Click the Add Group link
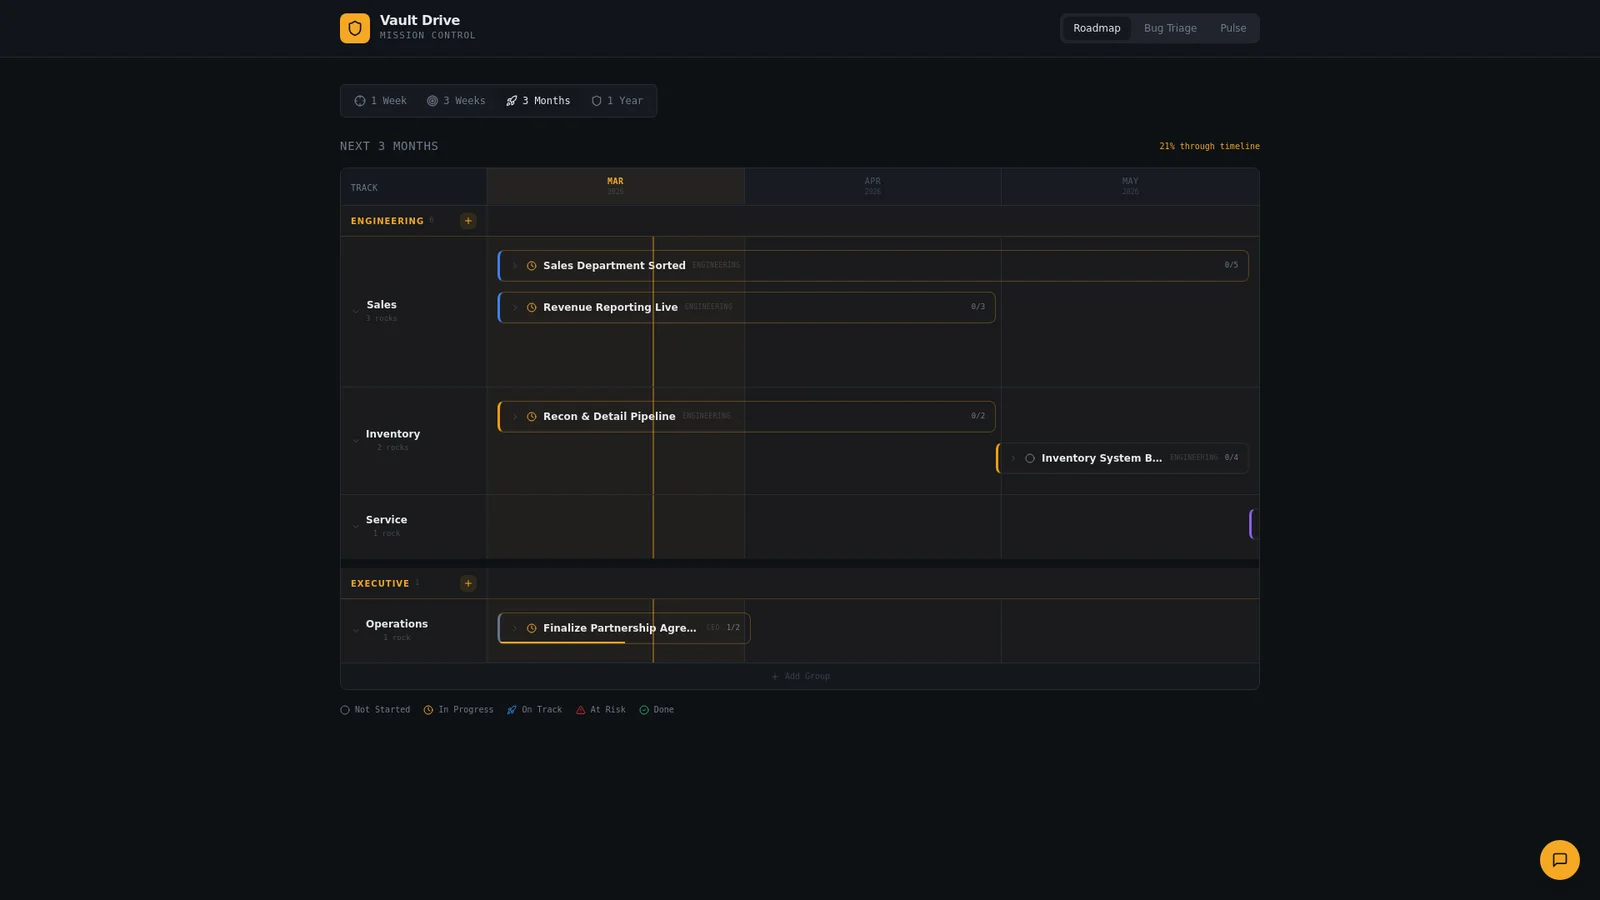Viewport: 1600px width, 900px height. coord(800,676)
